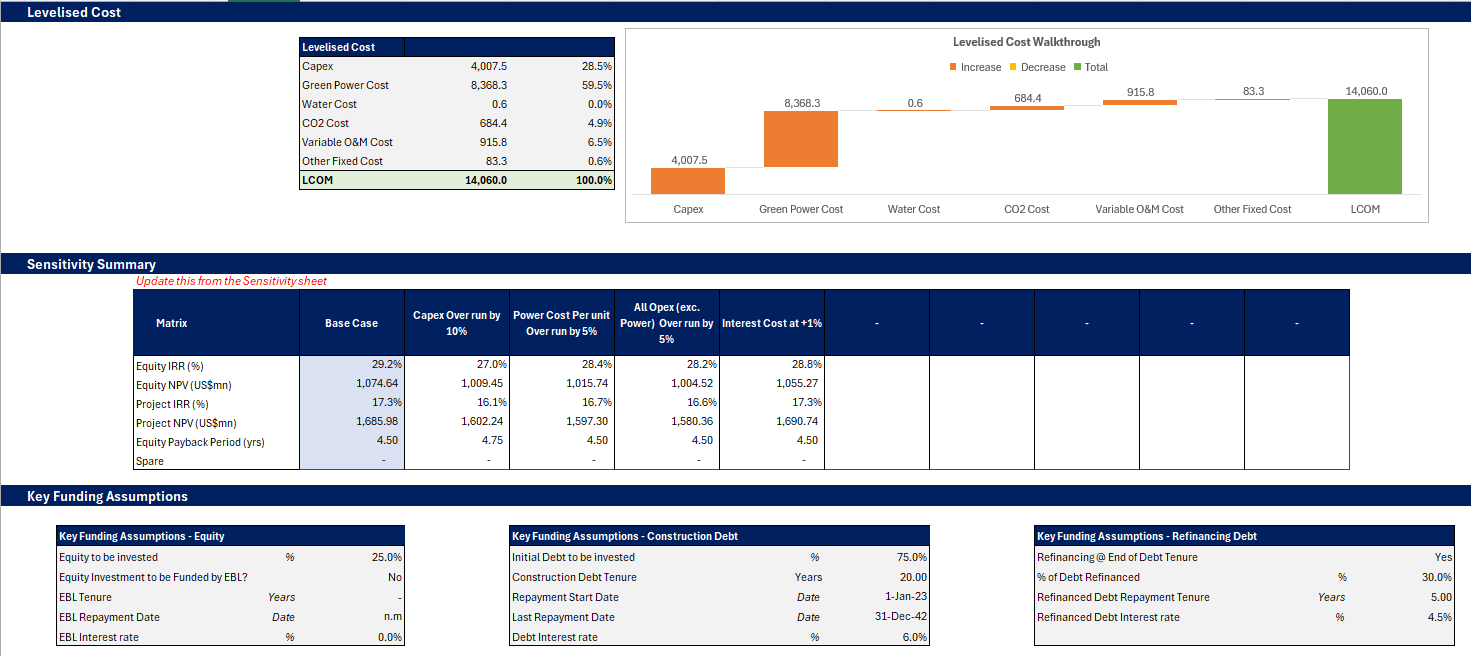Select the Sensitivity Summary section header

tap(91, 264)
